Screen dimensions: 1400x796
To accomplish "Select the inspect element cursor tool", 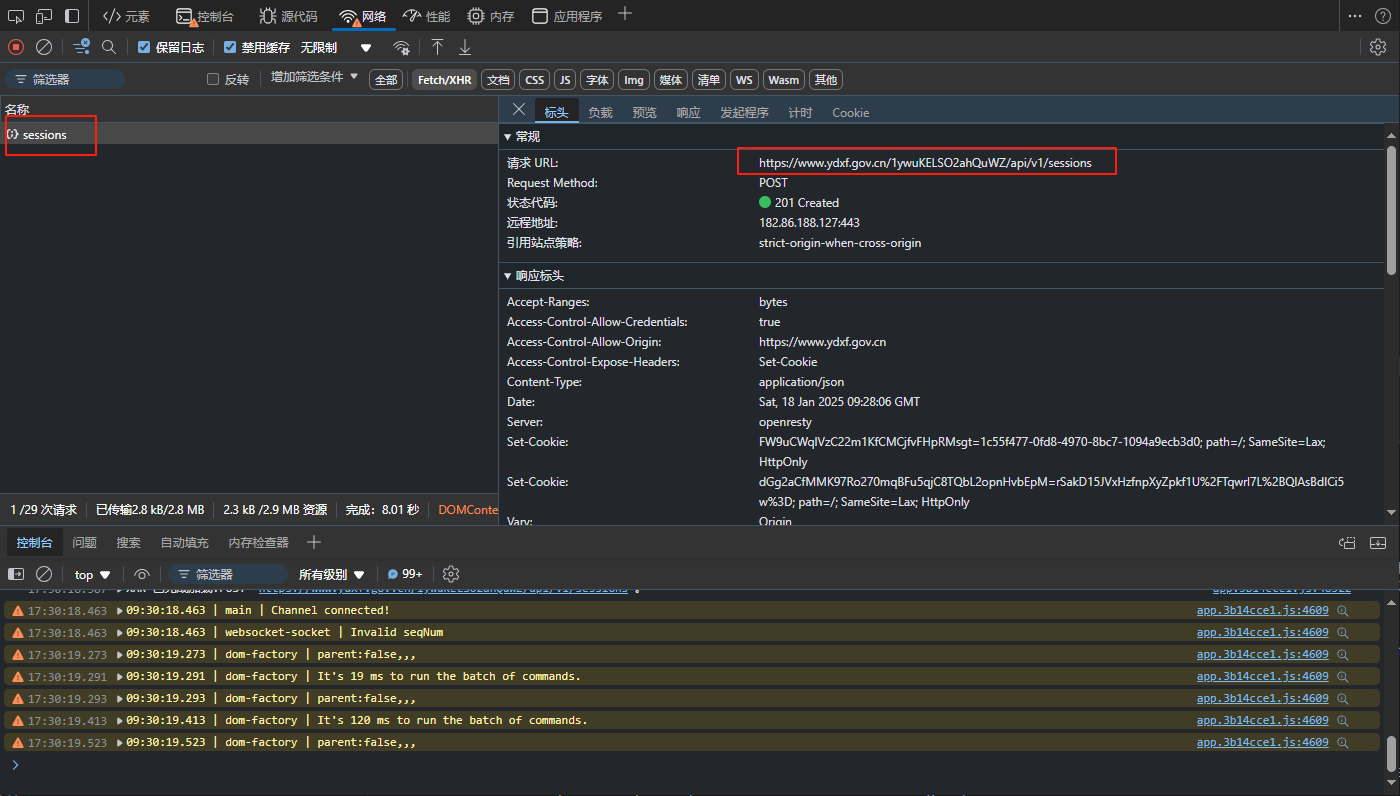I will click(x=16, y=16).
